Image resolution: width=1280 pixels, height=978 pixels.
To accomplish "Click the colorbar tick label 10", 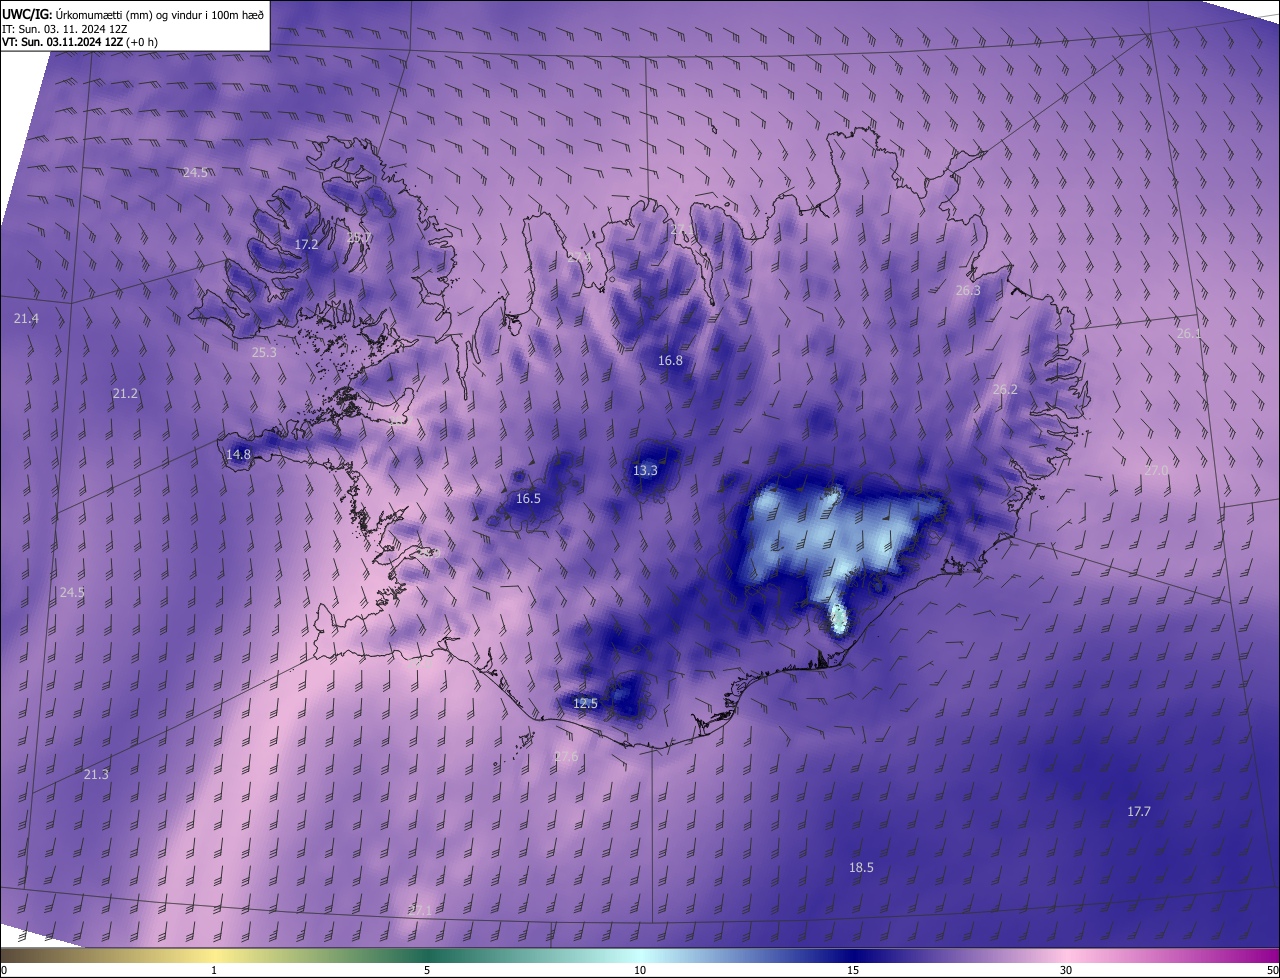I will click(640, 970).
